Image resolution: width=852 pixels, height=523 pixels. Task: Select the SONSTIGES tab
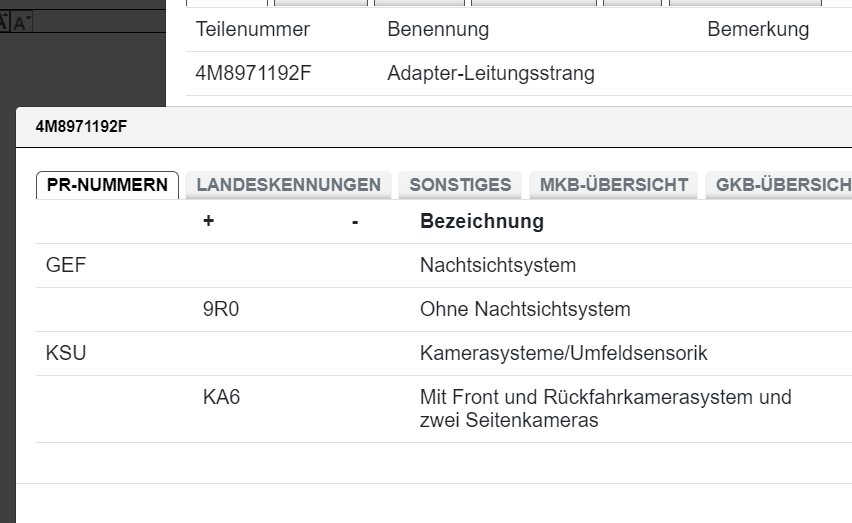tap(460, 185)
